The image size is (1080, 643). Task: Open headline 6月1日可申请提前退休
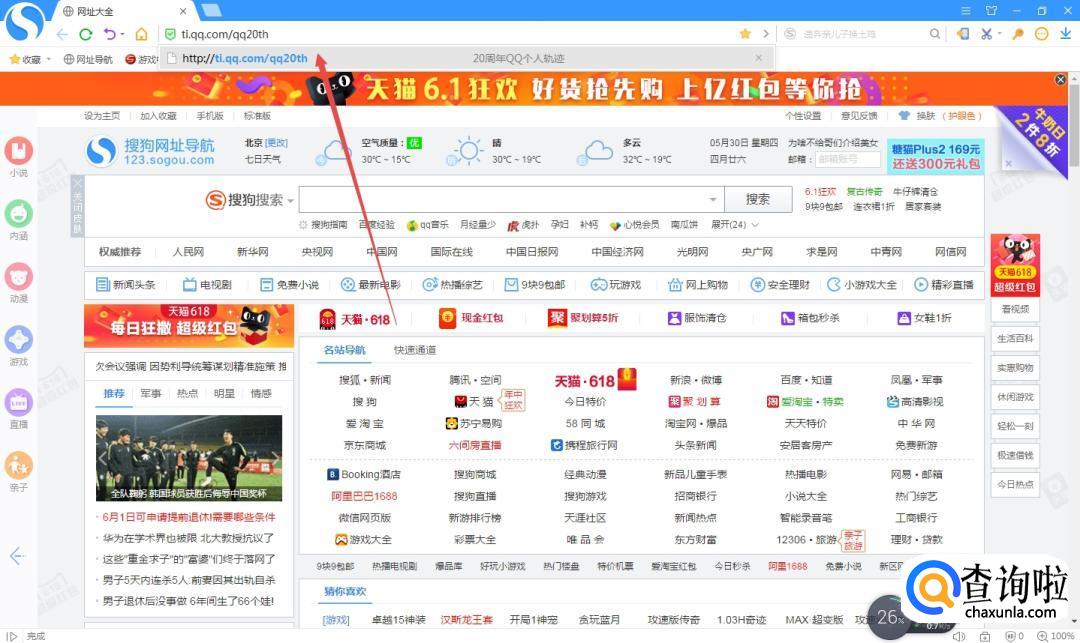(189, 517)
